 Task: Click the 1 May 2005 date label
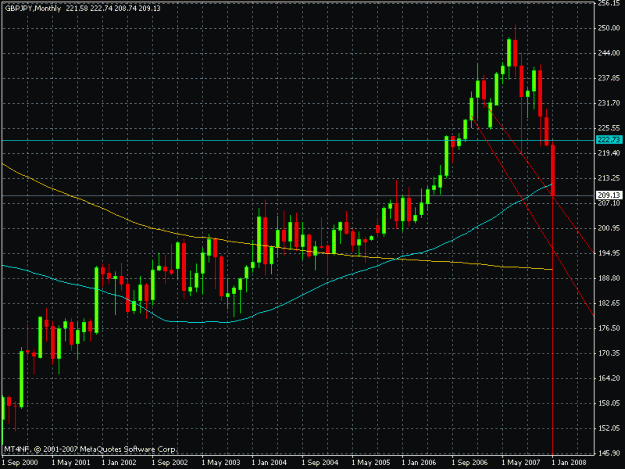click(x=371, y=463)
